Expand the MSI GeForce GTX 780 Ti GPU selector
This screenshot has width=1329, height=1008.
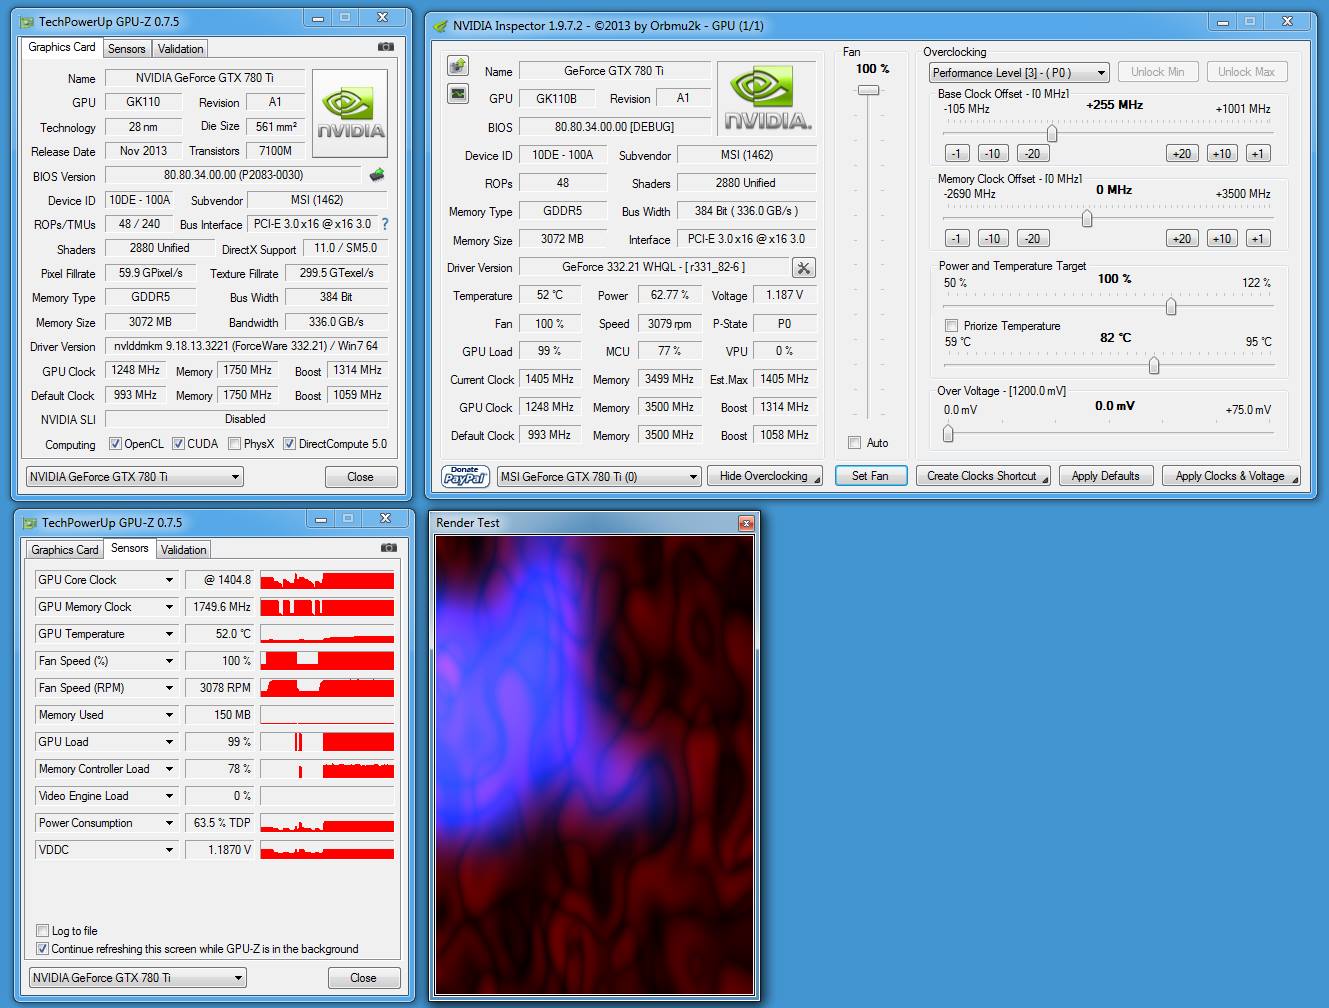click(x=599, y=477)
